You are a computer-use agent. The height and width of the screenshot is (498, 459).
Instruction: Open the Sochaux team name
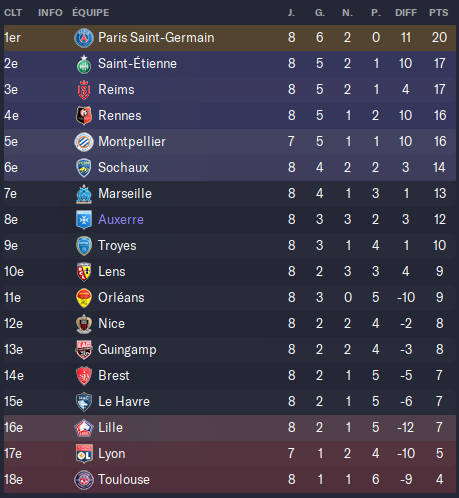tap(123, 168)
